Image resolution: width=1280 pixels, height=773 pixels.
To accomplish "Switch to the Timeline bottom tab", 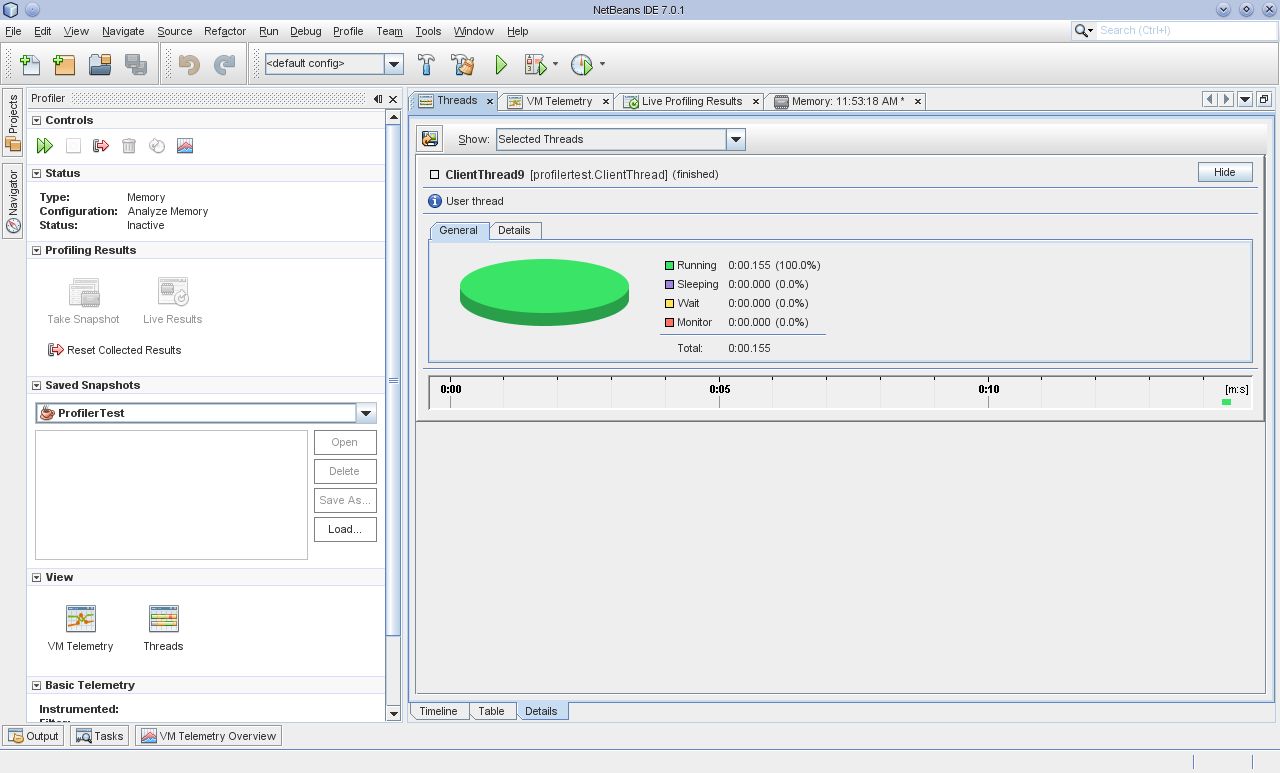I will click(438, 711).
